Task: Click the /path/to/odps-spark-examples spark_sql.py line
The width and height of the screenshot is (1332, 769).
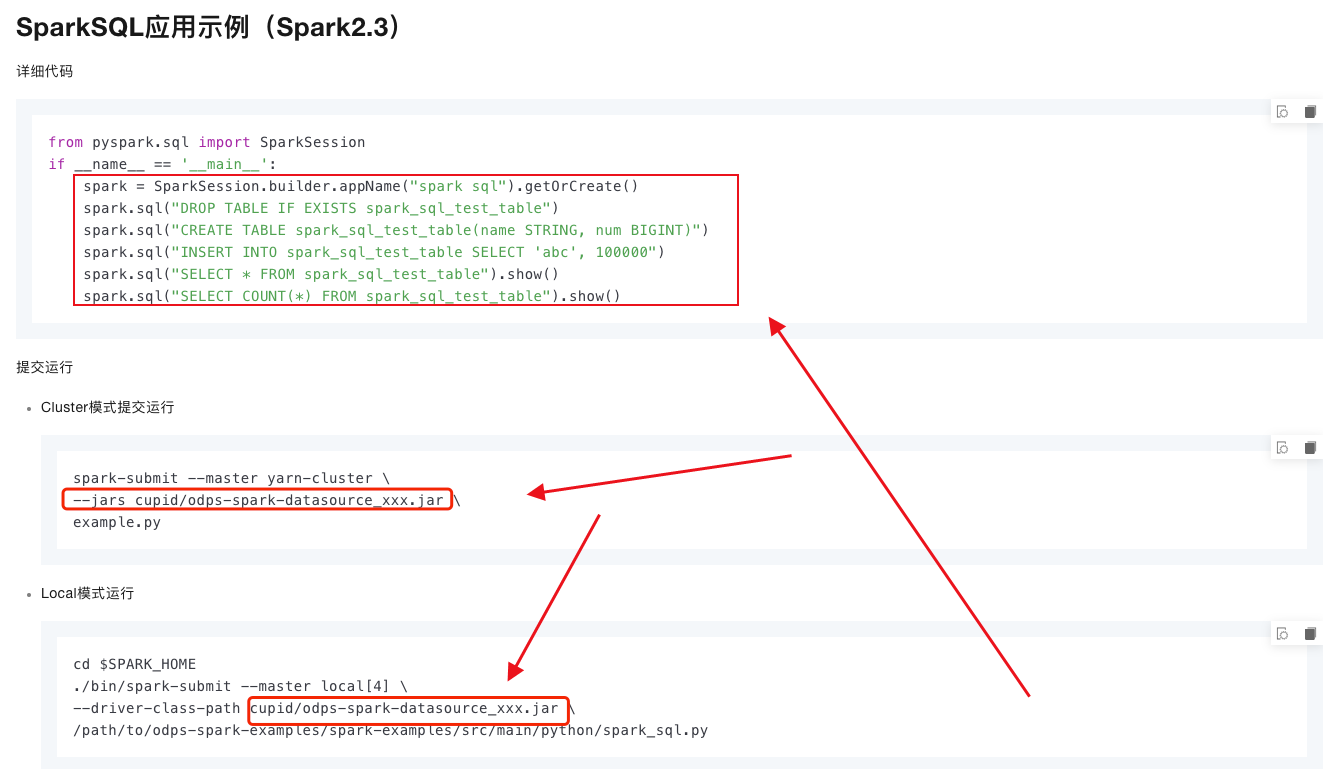Action: (x=390, y=730)
